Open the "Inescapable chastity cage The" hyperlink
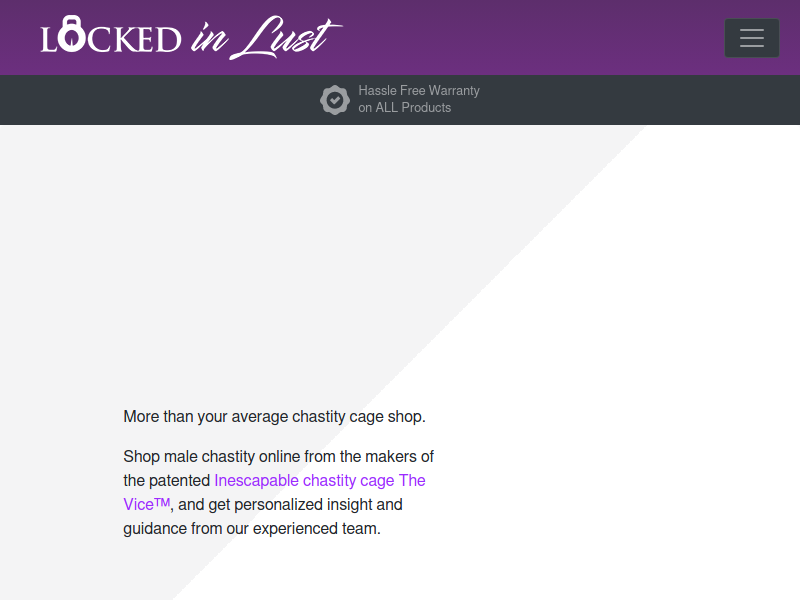The image size is (800, 600). coord(320,480)
